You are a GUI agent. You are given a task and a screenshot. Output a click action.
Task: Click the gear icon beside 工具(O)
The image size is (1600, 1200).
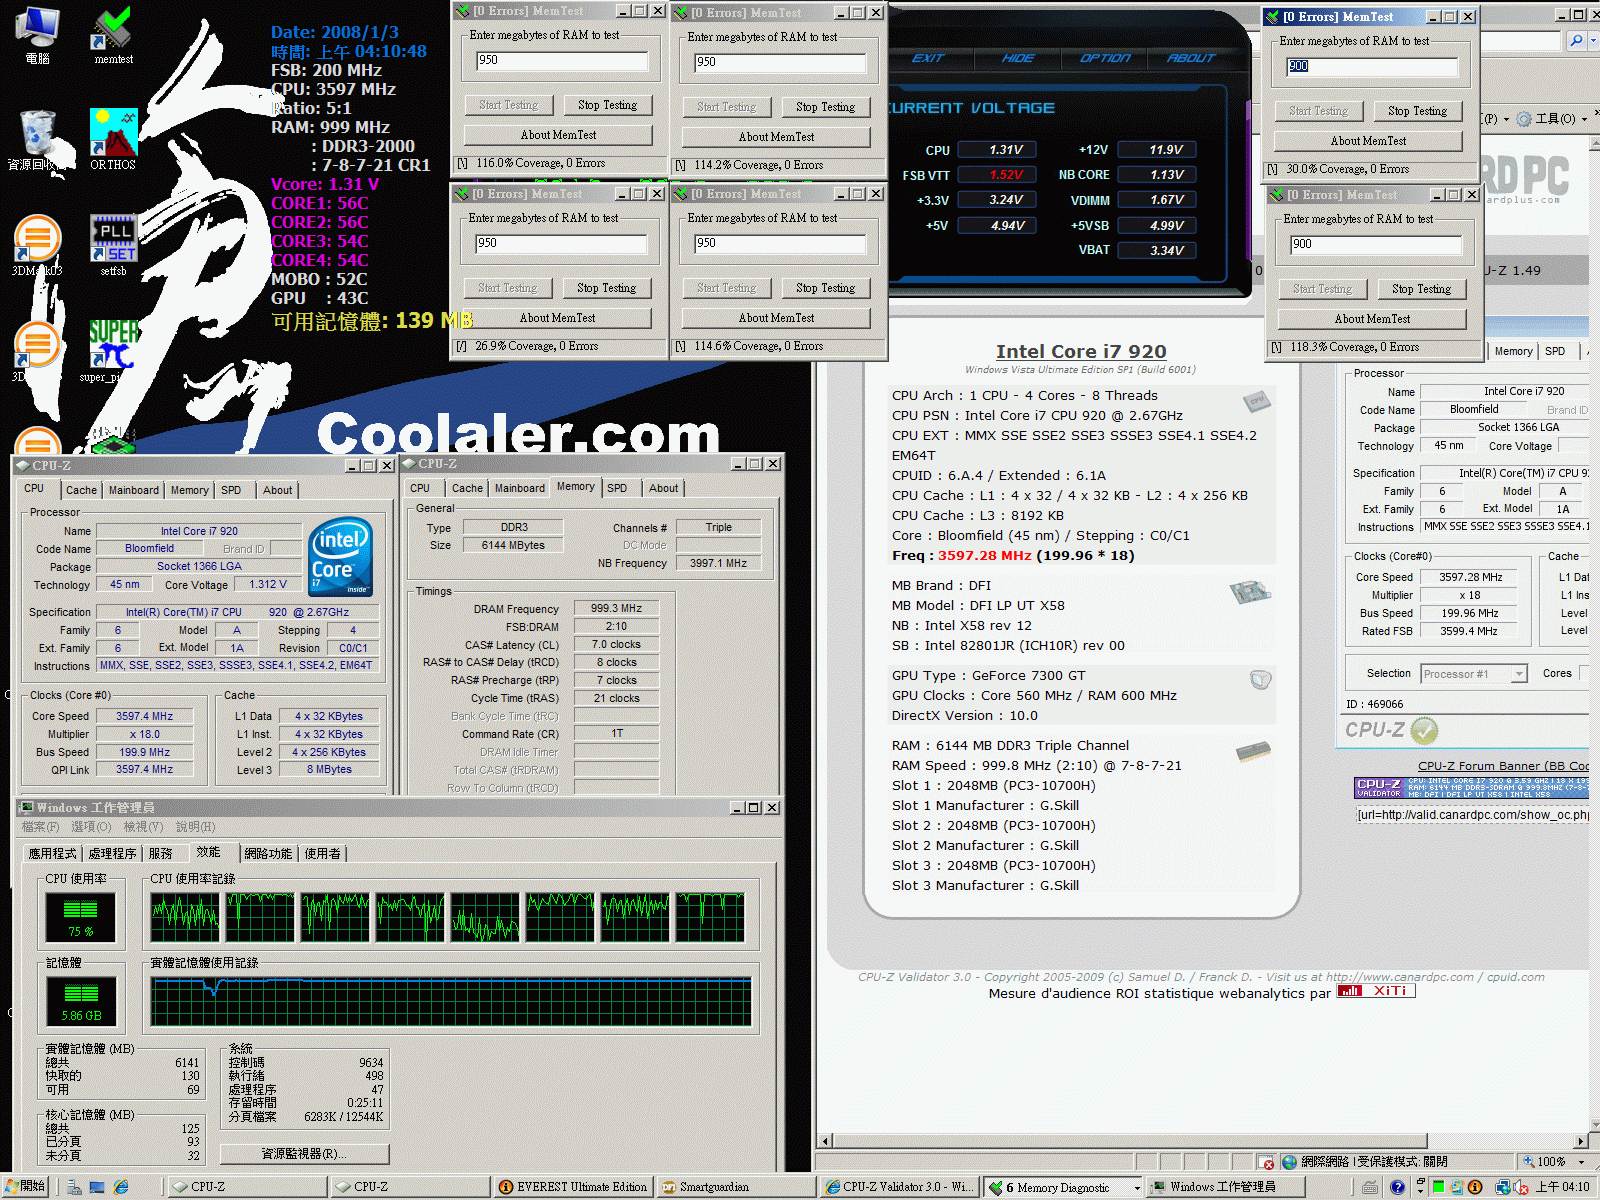tap(1524, 119)
